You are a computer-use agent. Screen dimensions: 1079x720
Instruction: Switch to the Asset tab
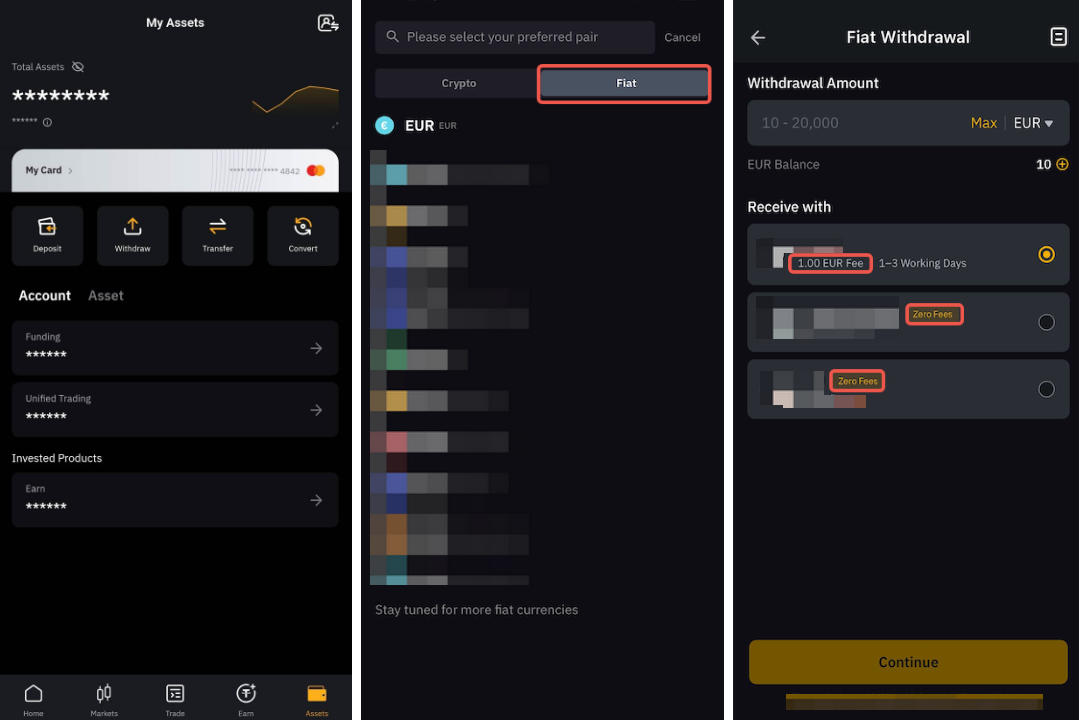click(106, 295)
